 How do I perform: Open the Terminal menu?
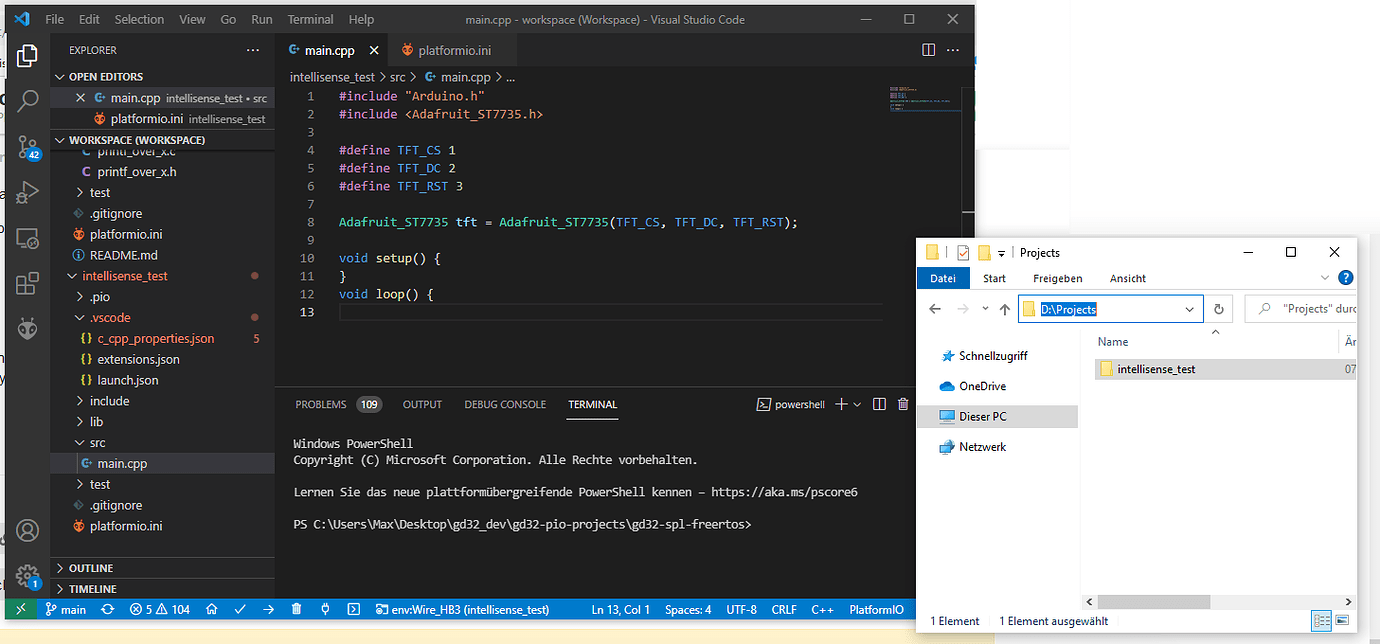pyautogui.click(x=310, y=18)
